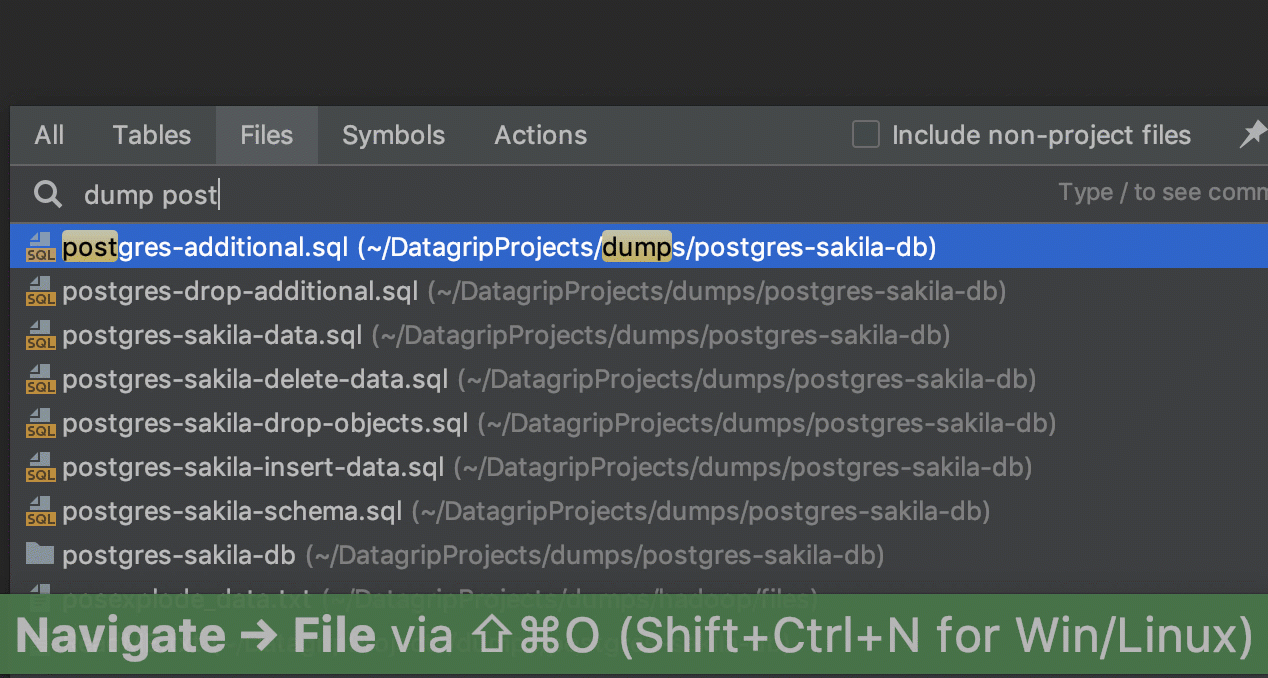This screenshot has width=1268, height=678.
Task: Switch to the All tab
Action: (49, 135)
